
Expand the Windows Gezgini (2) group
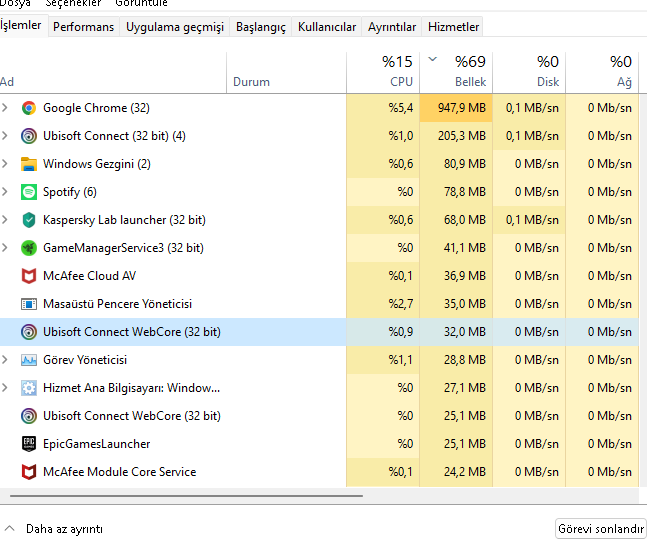5,164
